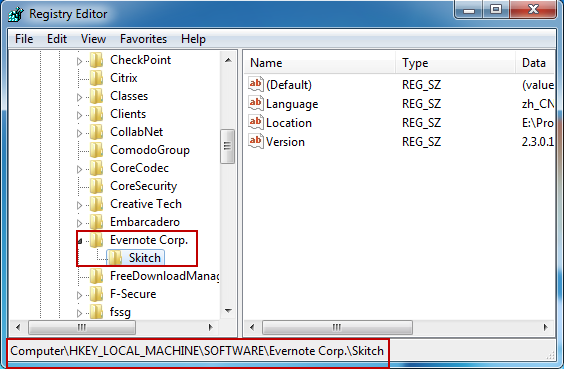
Task: Click the Classes folder icon
Action: pos(96,96)
